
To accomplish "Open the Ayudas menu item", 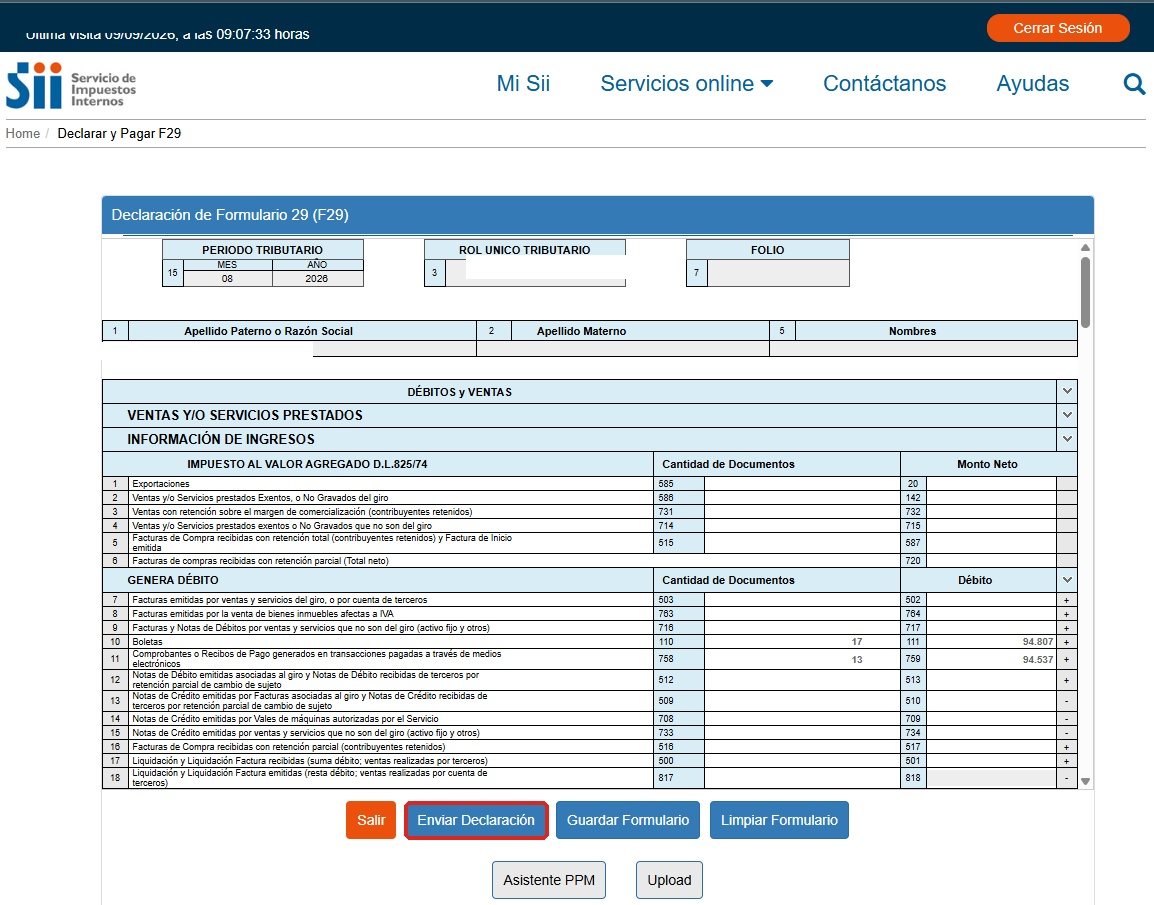I will (1033, 84).
